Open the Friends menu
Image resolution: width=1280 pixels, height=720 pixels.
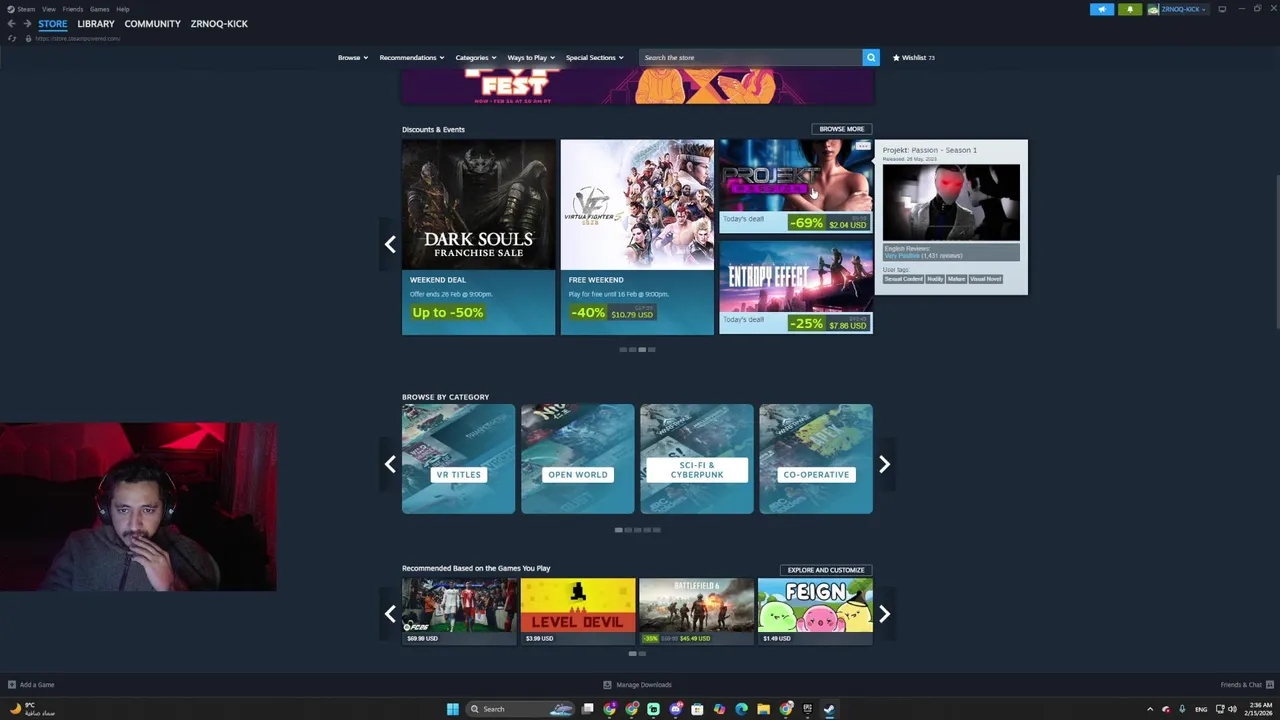(x=73, y=9)
